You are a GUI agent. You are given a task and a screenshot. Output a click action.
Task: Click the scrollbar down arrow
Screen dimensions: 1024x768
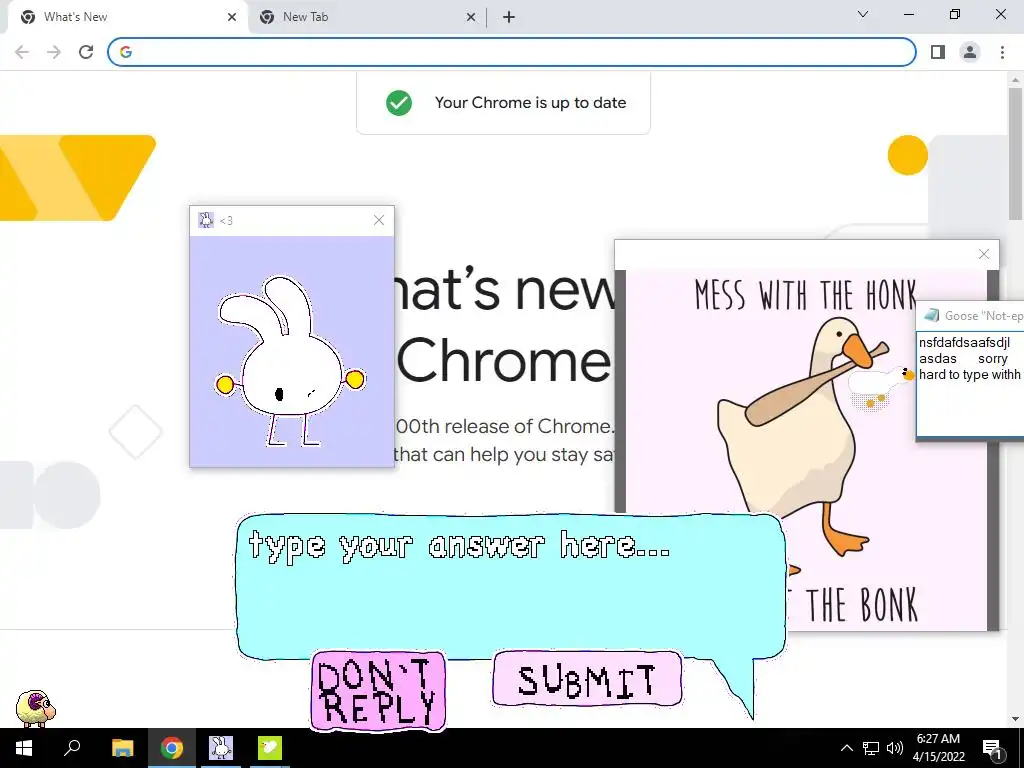pyautogui.click(x=1016, y=720)
